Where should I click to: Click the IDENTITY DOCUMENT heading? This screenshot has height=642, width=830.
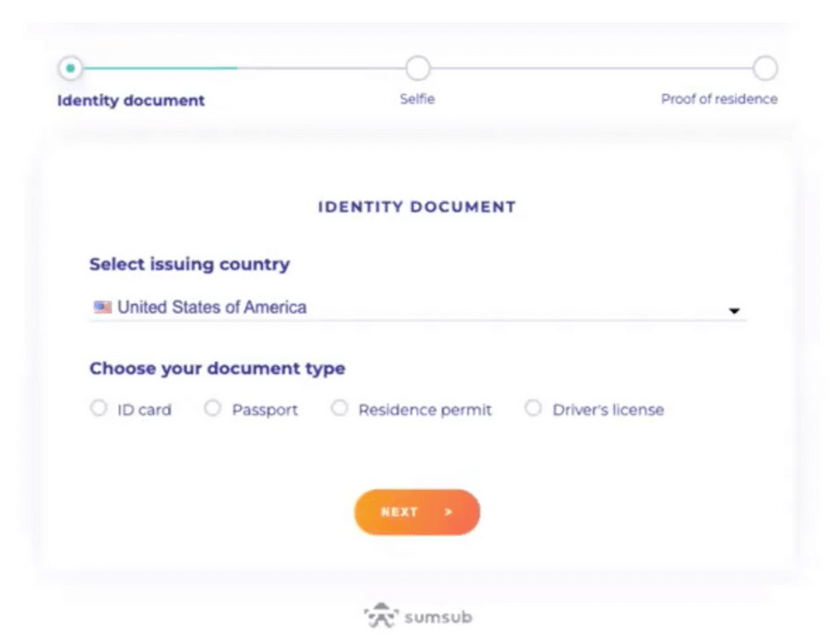(416, 206)
